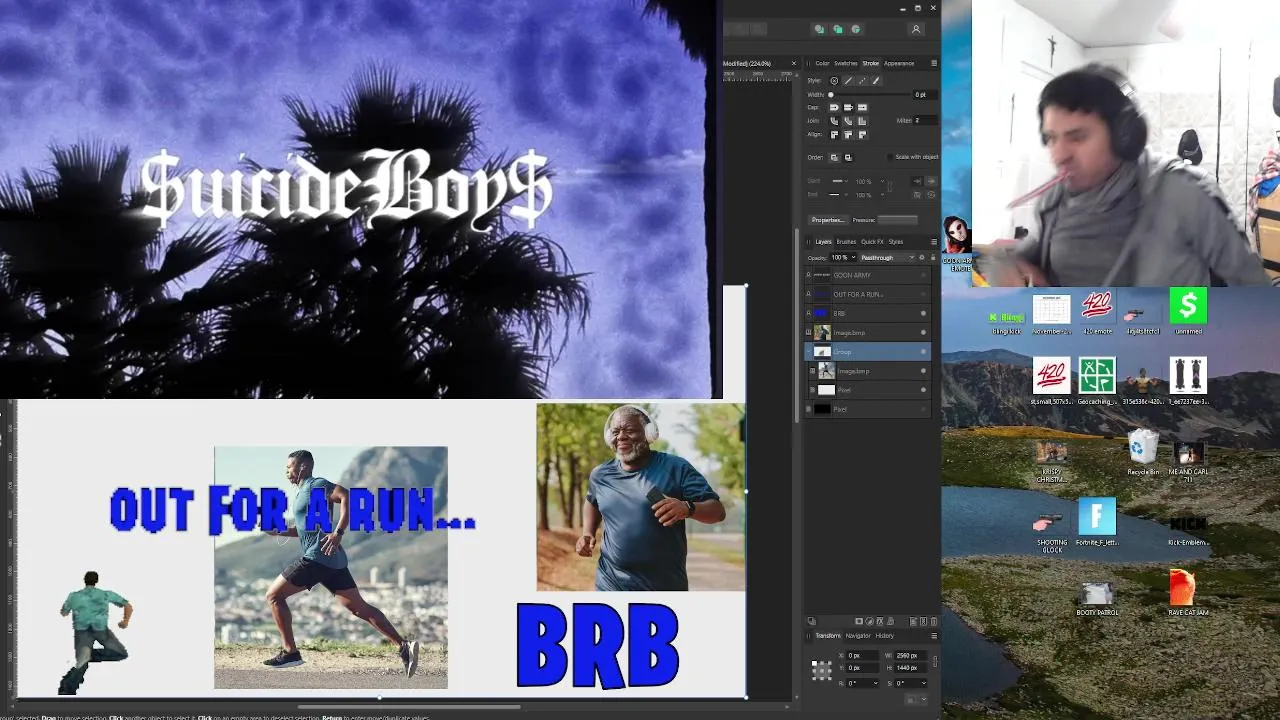Open the Stroke panel options menu
The width and height of the screenshot is (1280, 720).
point(934,63)
